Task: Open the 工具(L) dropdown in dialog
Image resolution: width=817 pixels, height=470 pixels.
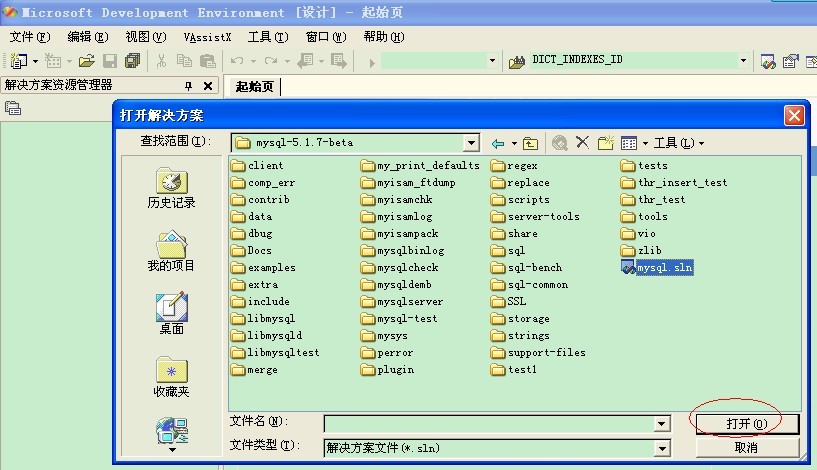Action: coord(679,143)
